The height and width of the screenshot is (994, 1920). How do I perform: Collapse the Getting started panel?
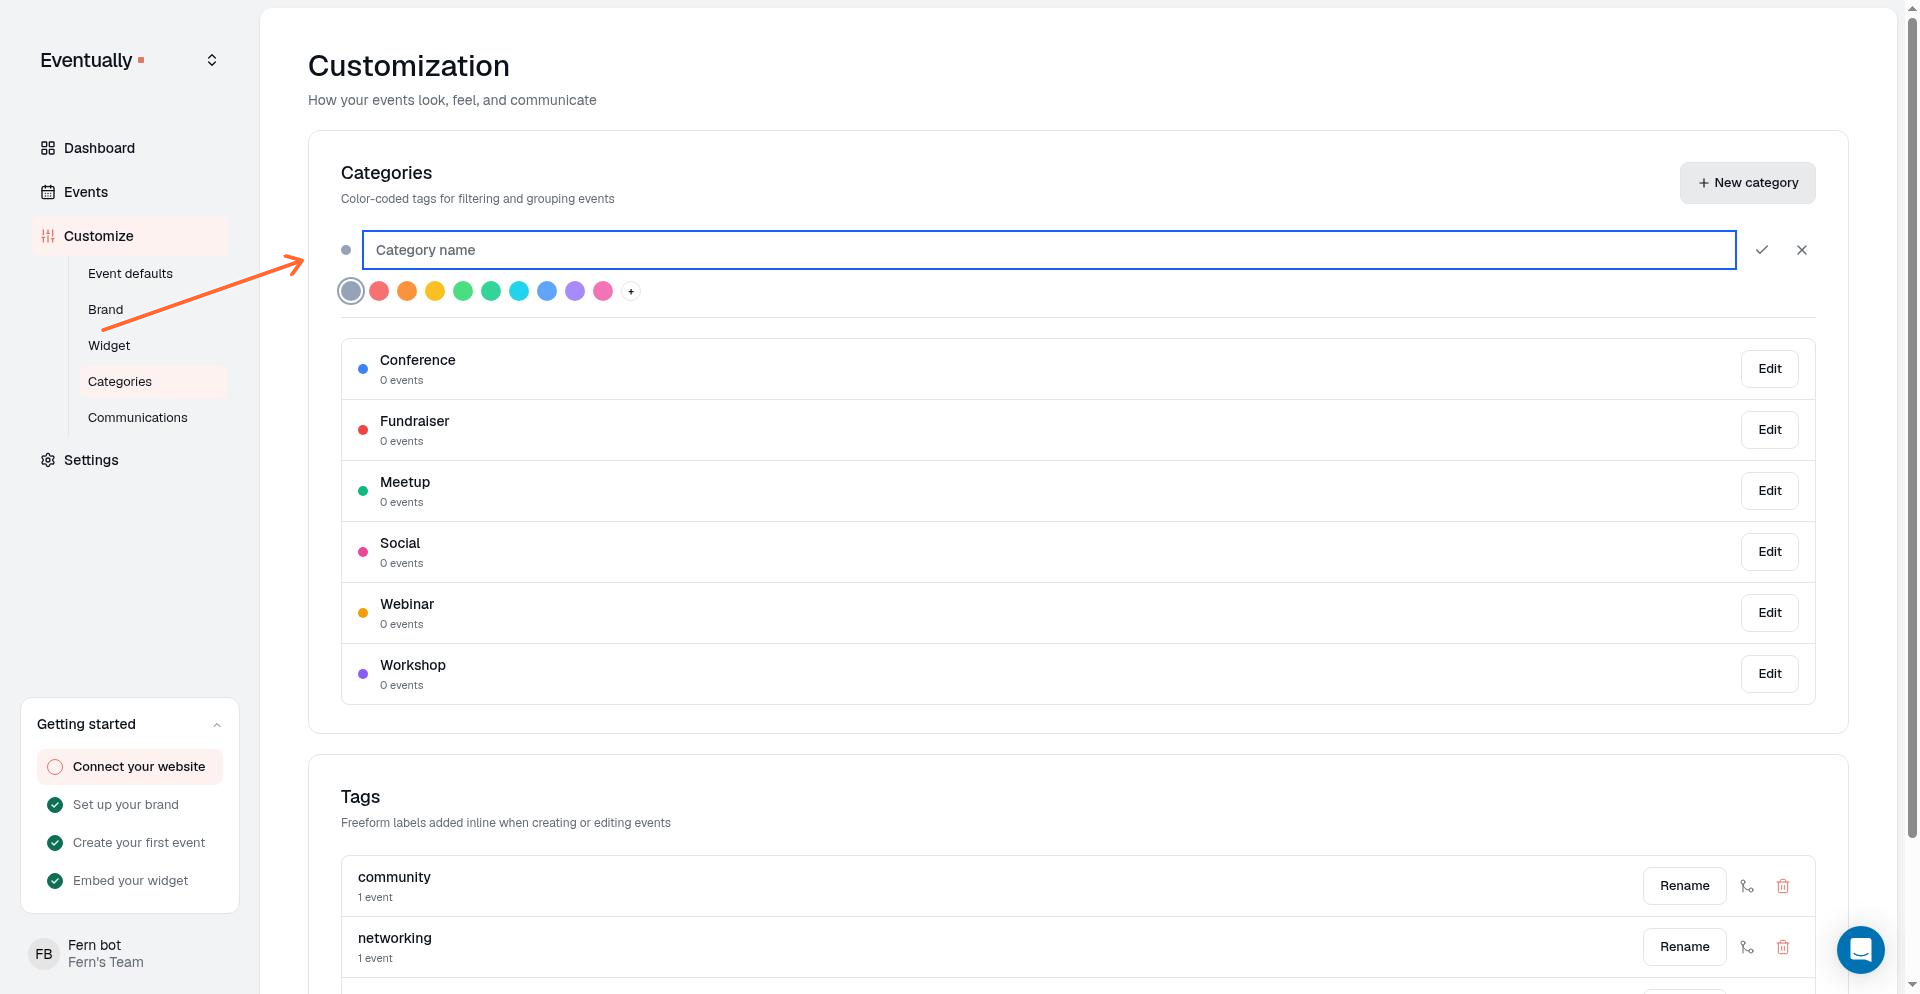(x=217, y=725)
